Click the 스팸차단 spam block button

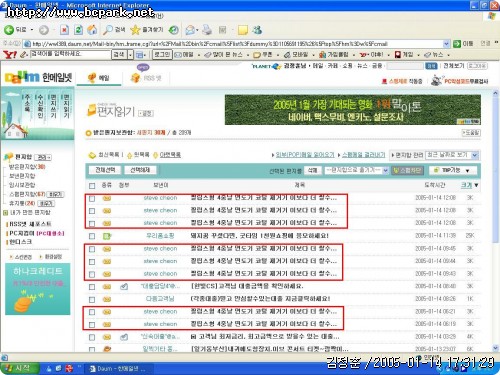click(407, 170)
